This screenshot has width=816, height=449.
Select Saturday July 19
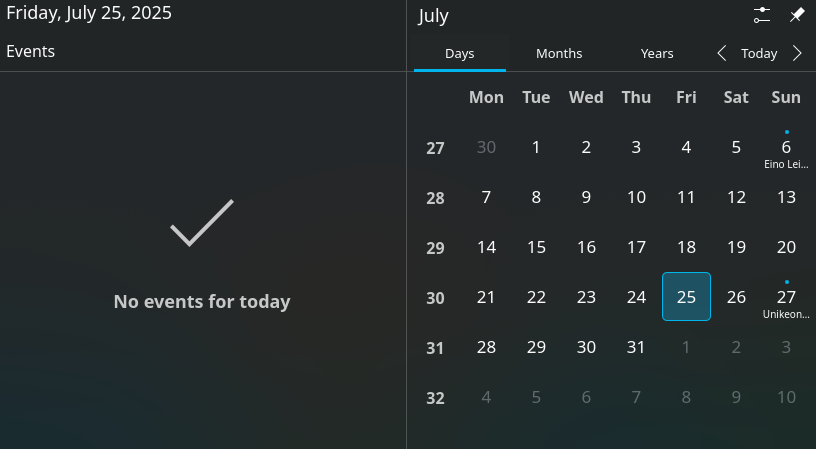tap(736, 247)
